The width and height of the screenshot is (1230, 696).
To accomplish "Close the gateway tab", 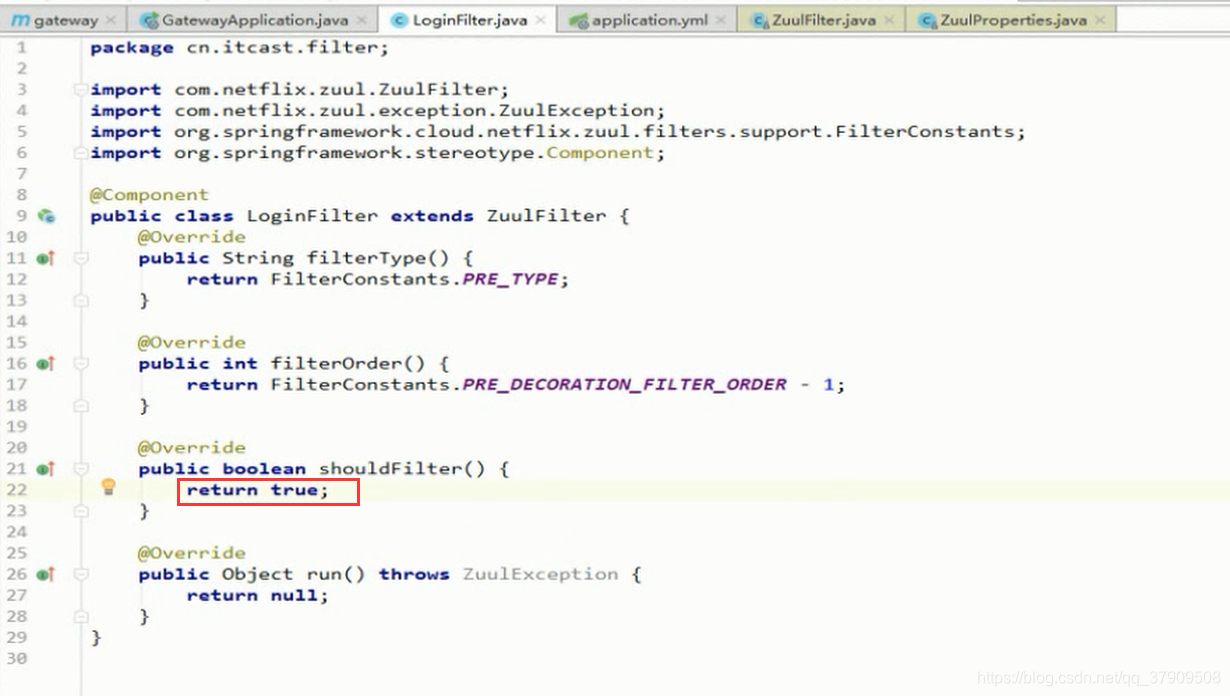I will pos(110,20).
